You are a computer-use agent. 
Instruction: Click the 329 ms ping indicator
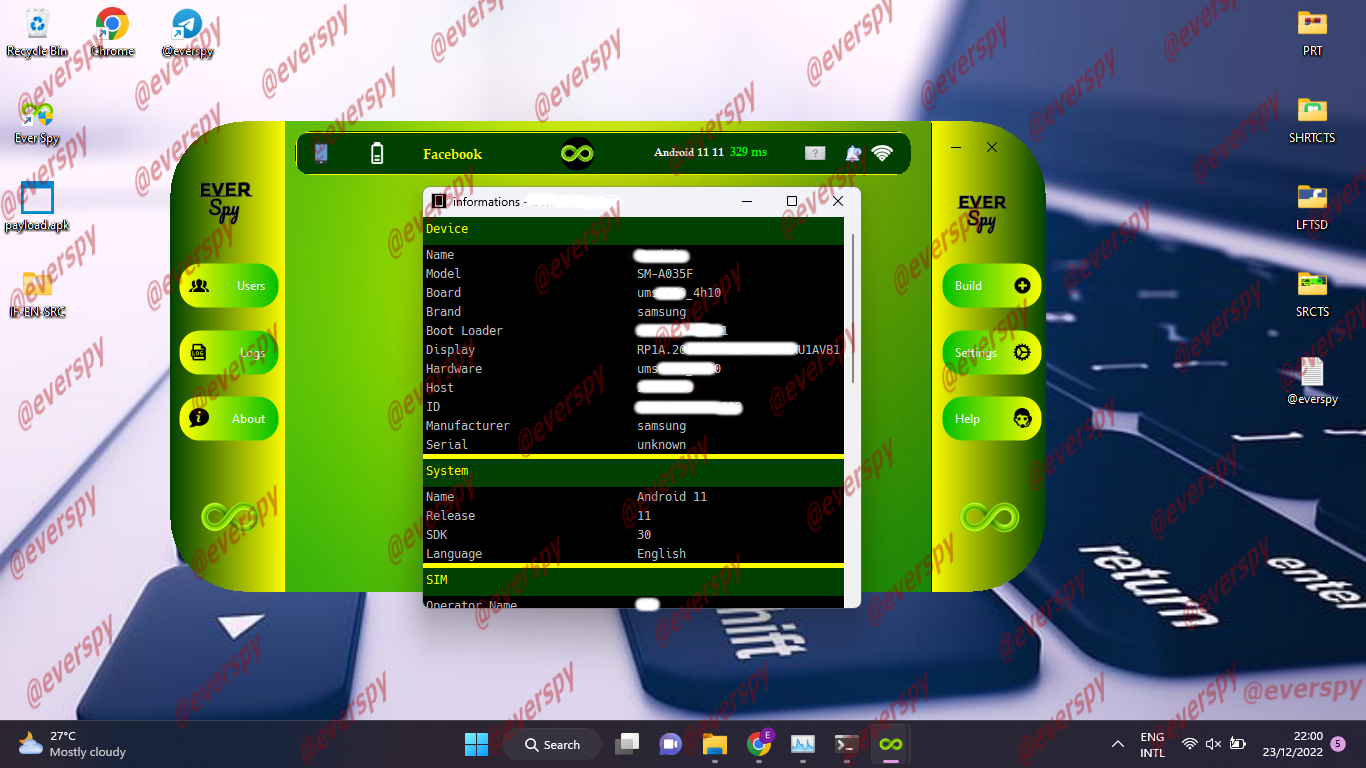click(746, 152)
